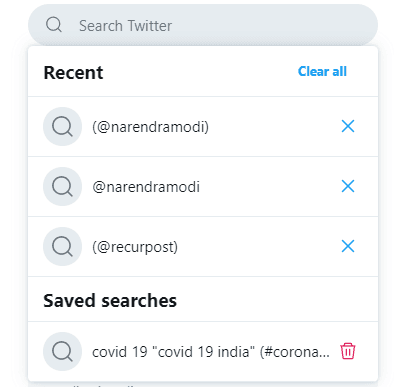Click the Saved searches section heading
Screen dimensions: 394x387
[110, 300]
